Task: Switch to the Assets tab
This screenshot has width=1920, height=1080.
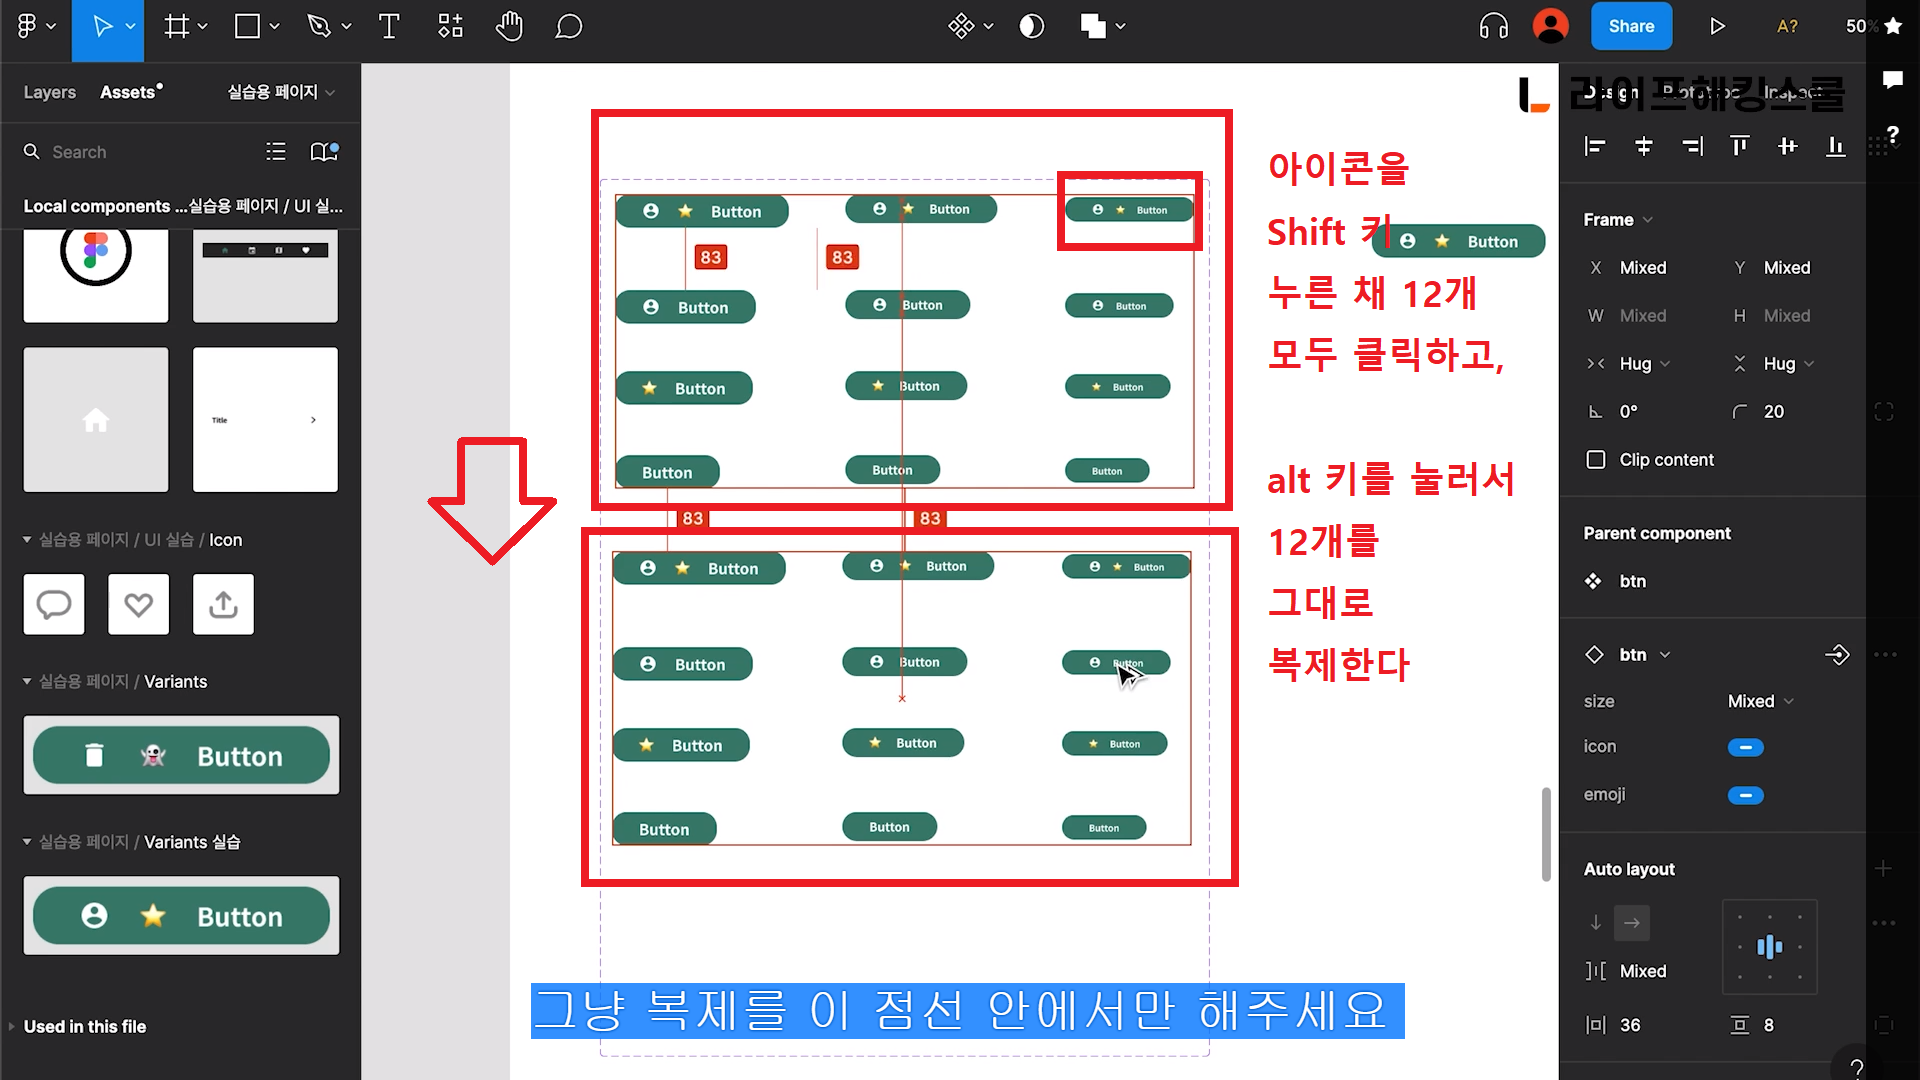Action: pyautogui.click(x=128, y=92)
